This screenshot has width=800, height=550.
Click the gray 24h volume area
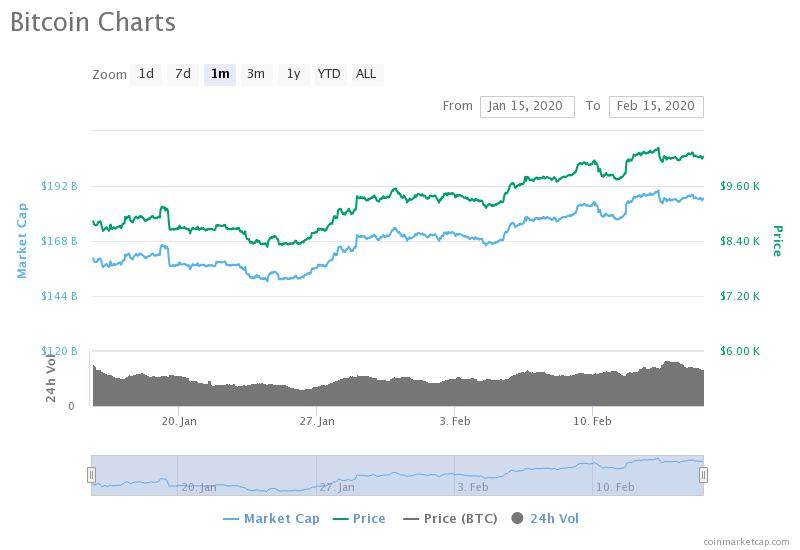(398, 393)
